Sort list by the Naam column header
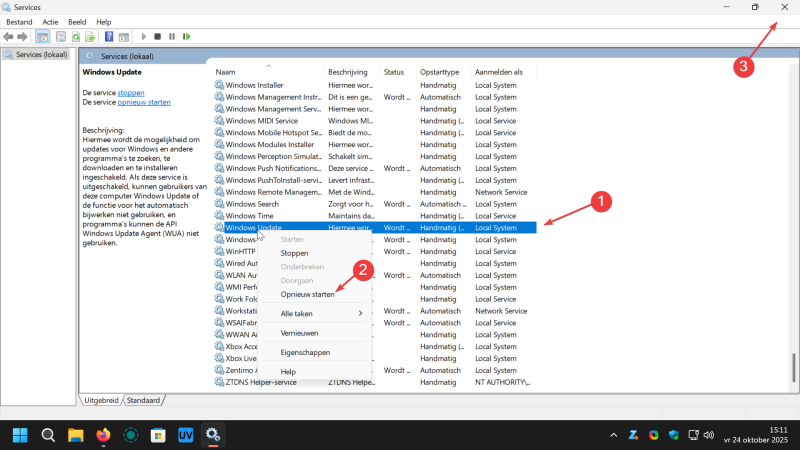Viewport: 800px width, 450px height. pyautogui.click(x=226, y=72)
